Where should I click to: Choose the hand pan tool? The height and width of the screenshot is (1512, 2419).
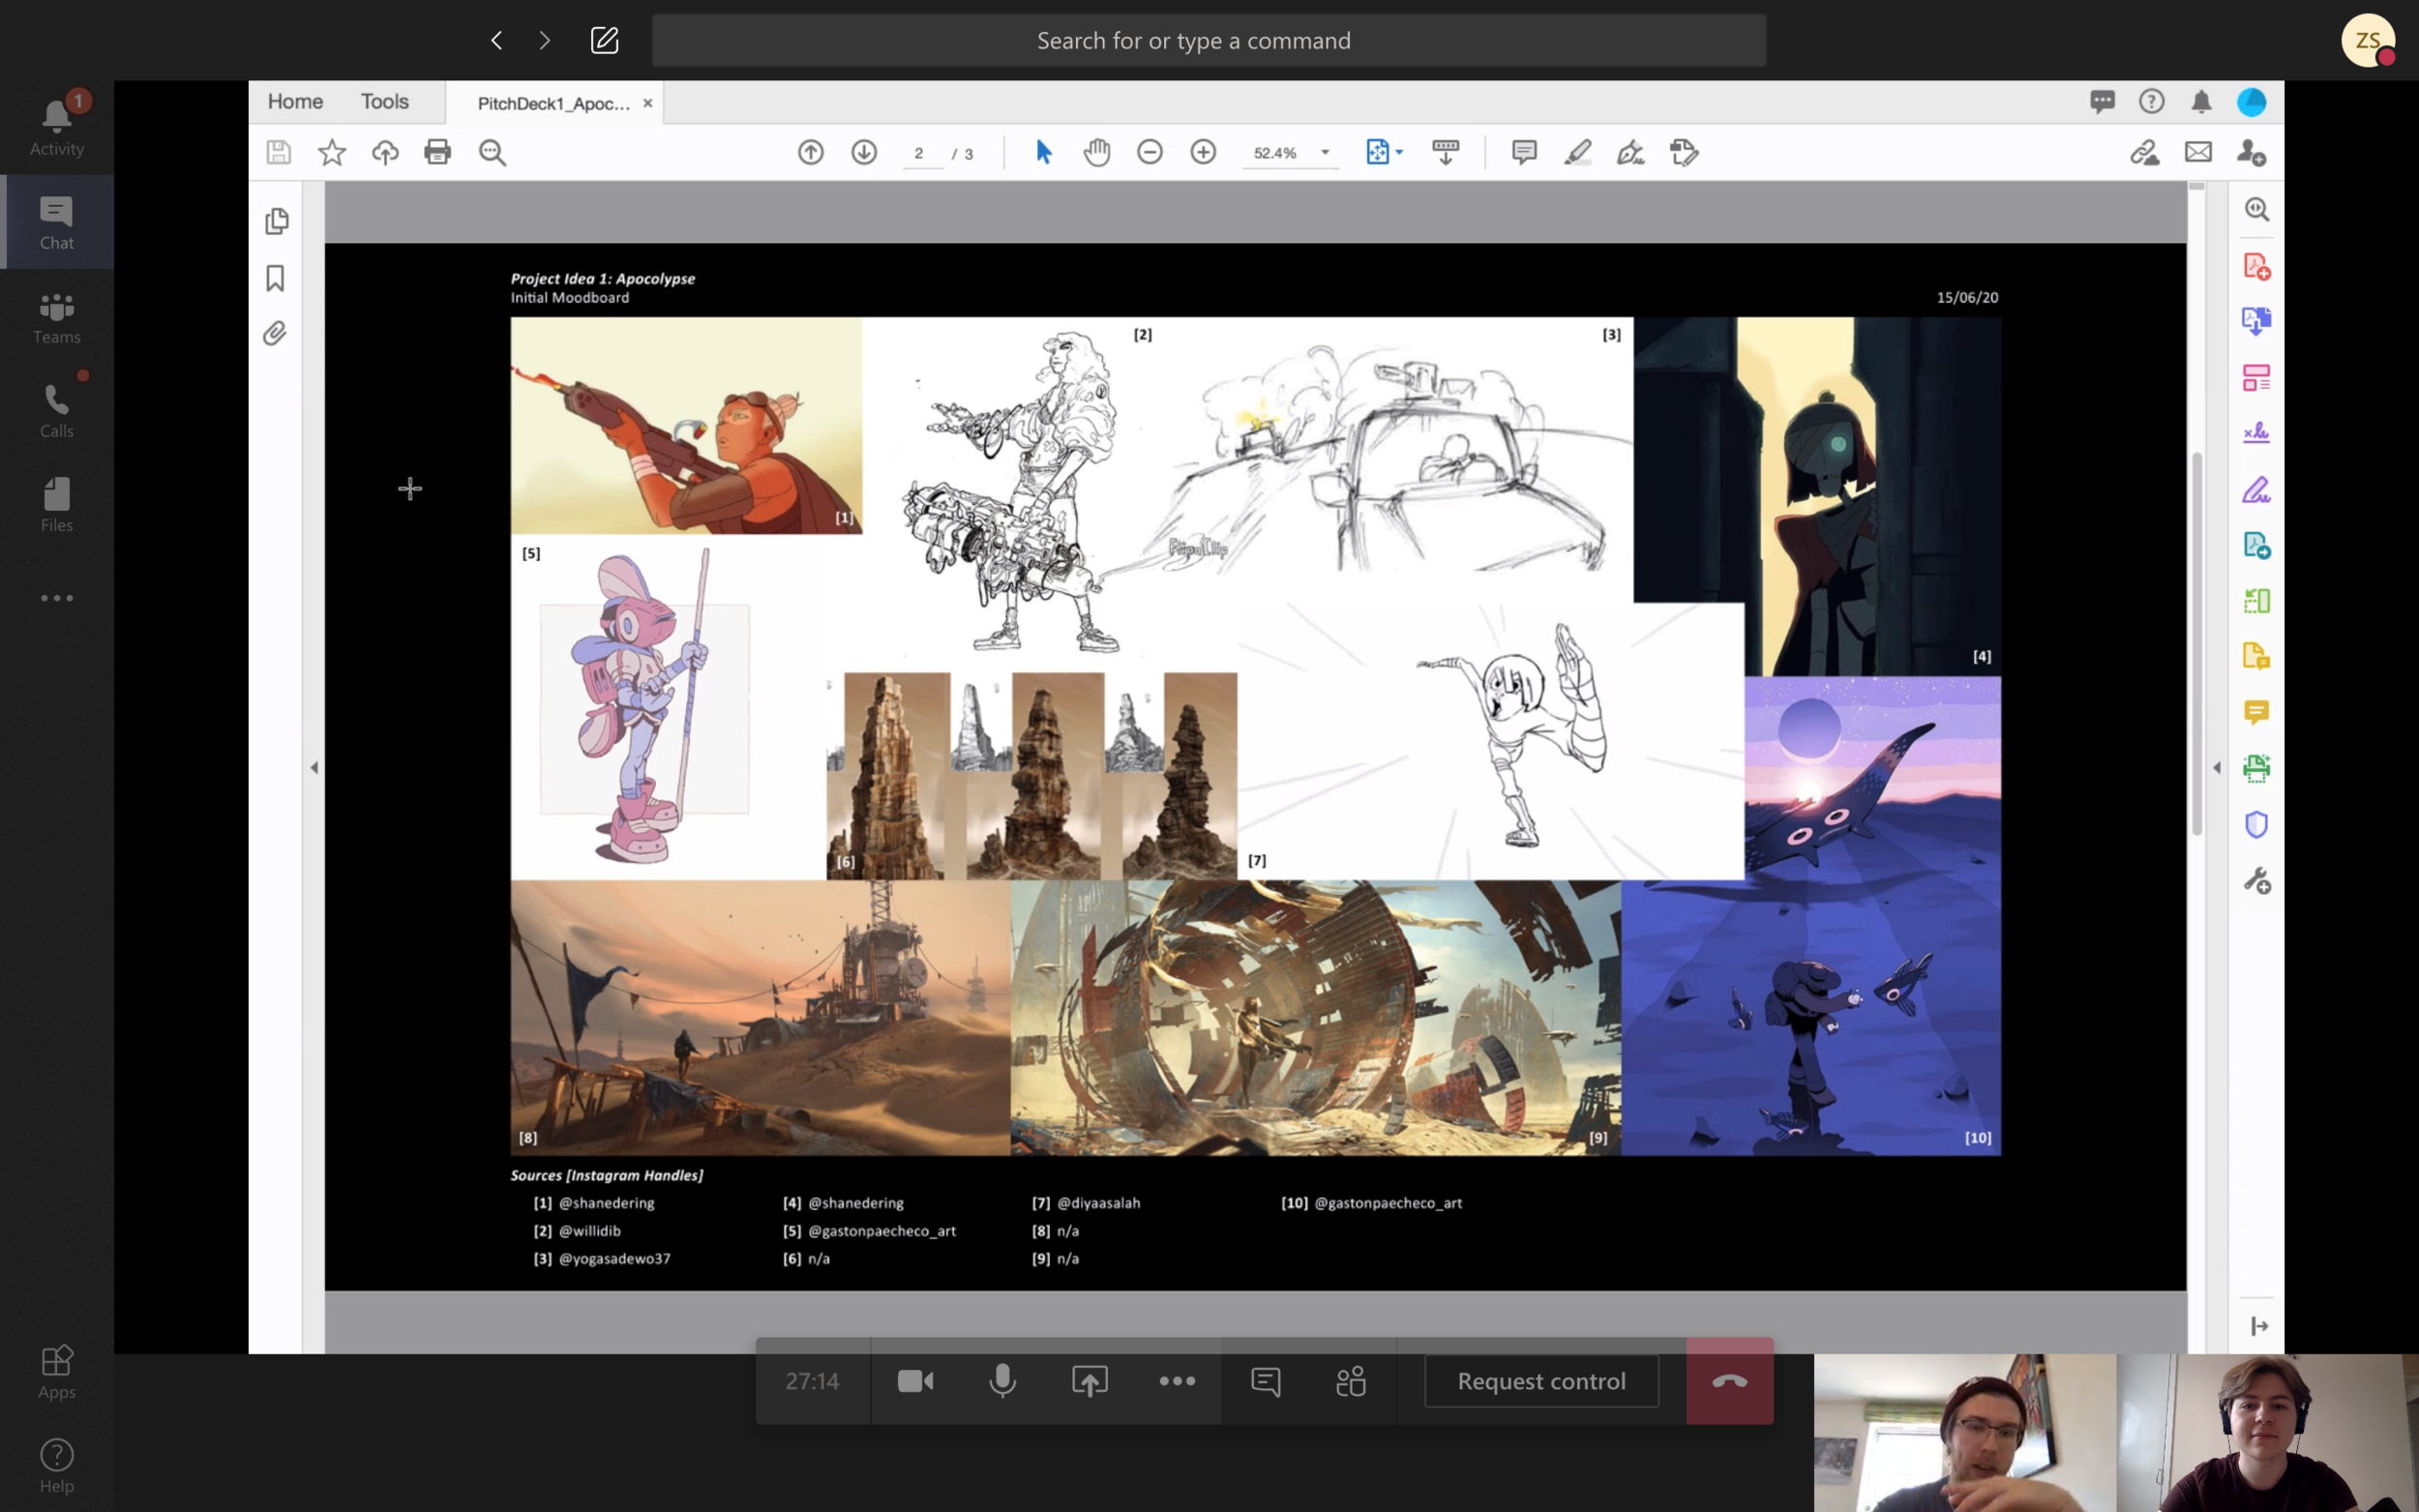pyautogui.click(x=1097, y=152)
